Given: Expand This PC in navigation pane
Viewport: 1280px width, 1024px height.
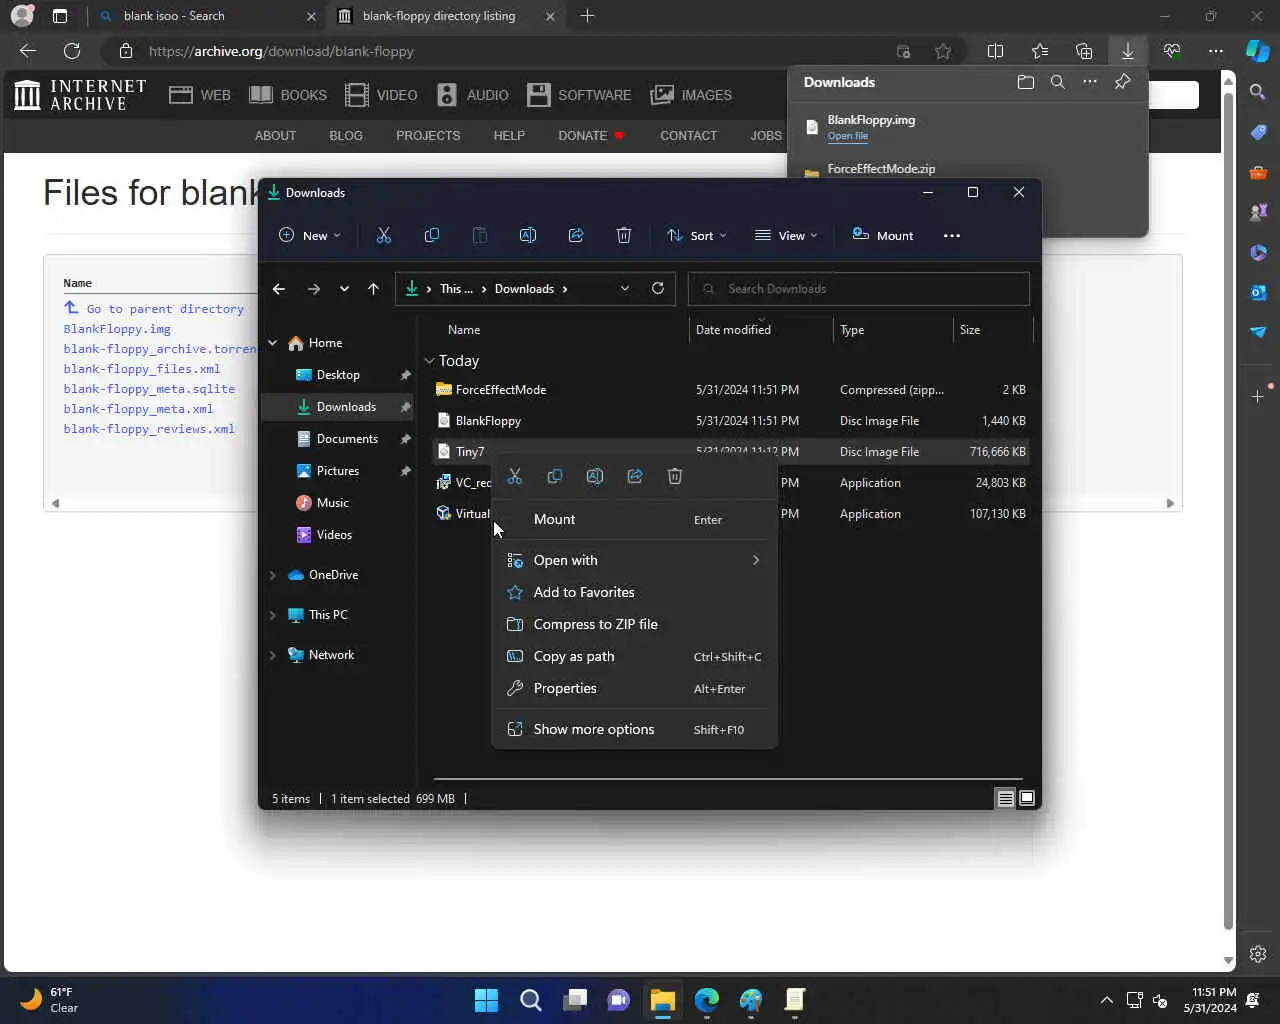Looking at the screenshot, I should (x=272, y=615).
